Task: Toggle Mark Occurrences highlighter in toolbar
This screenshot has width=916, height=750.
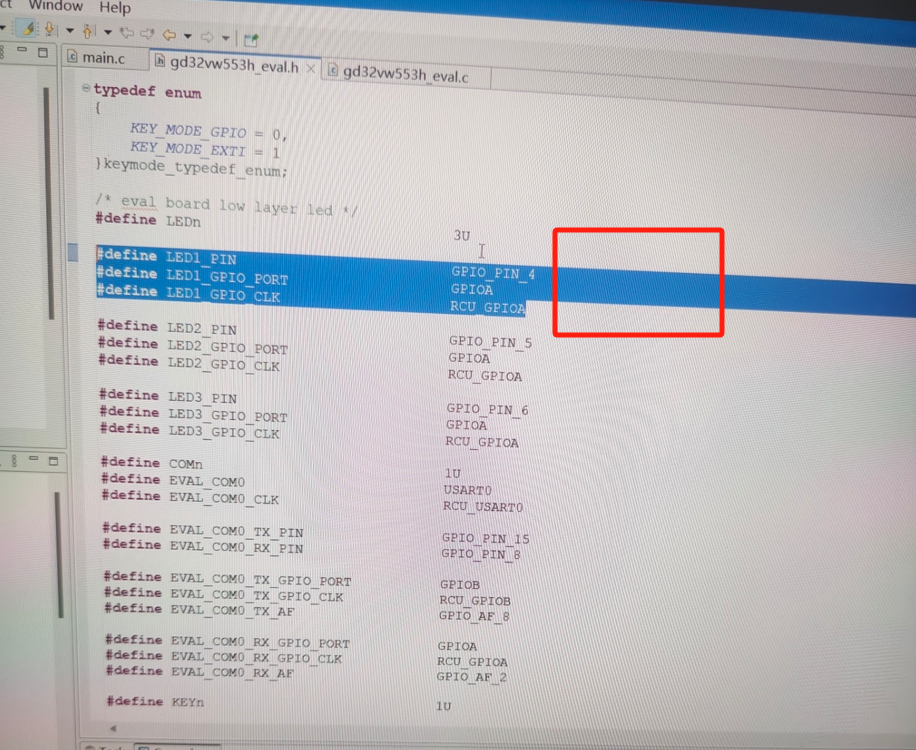Action: coord(28,30)
